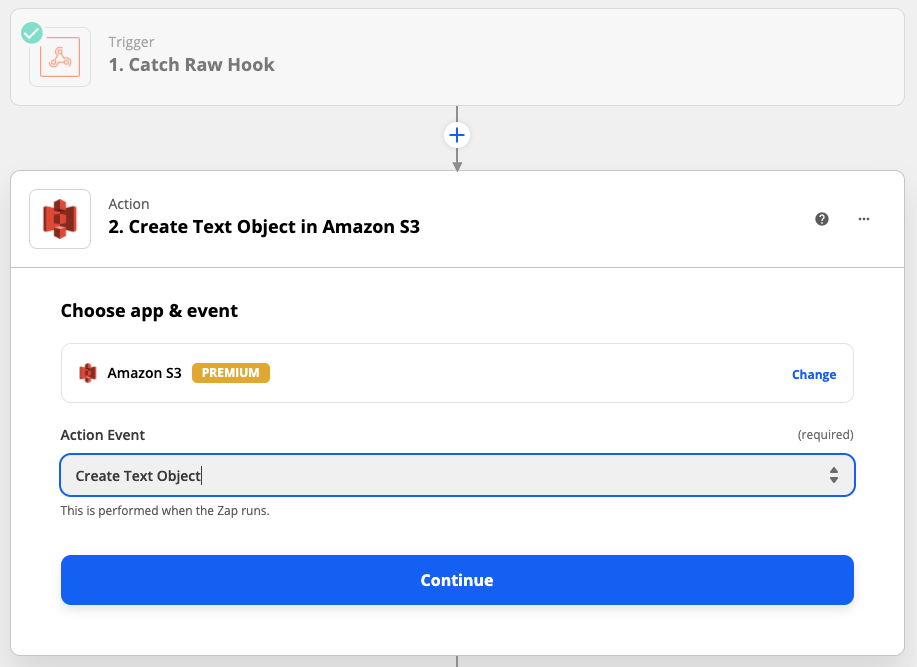Viewport: 917px width, 667px height.
Task: Open the three-dot more options menu
Action: [x=864, y=219]
